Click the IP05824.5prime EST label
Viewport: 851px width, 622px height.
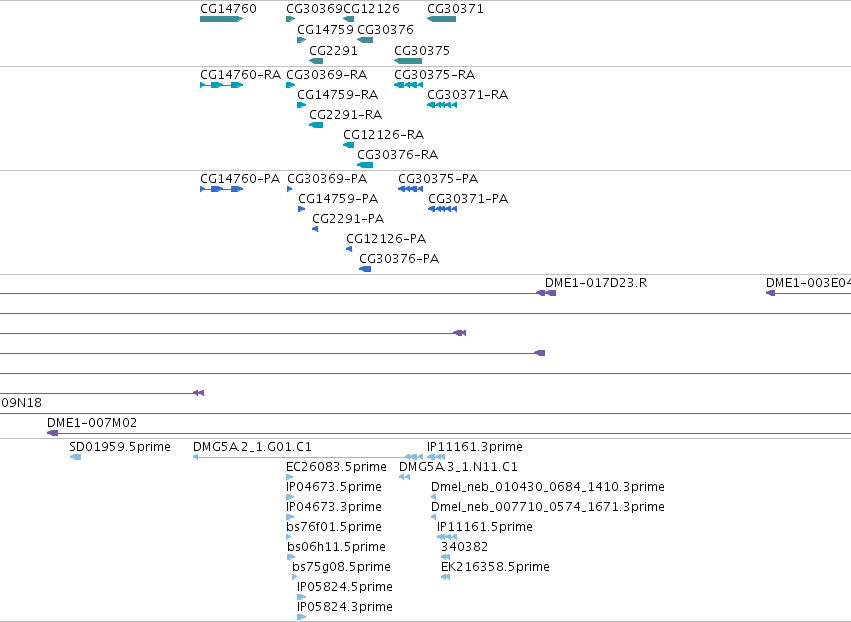pyautogui.click(x=345, y=587)
